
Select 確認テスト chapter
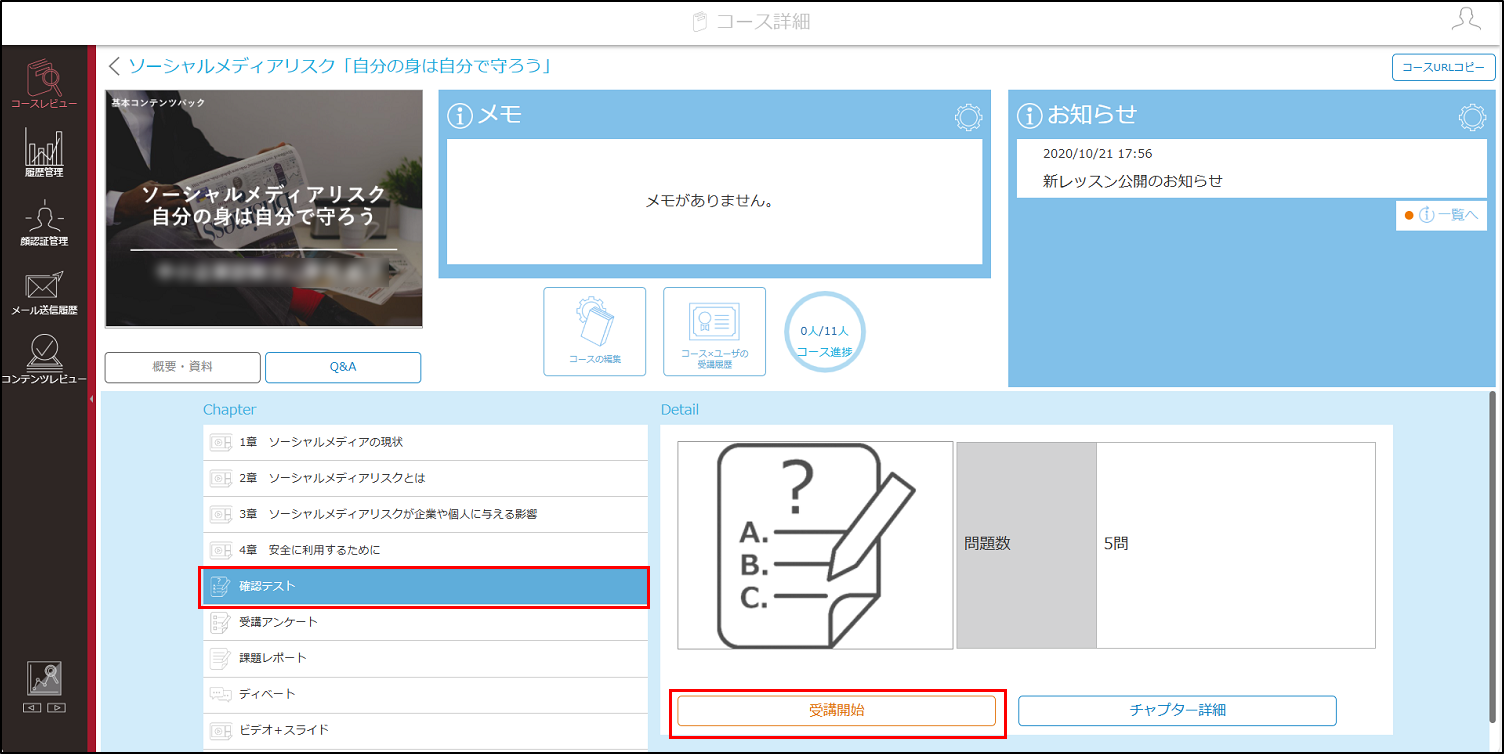[x=425, y=586]
